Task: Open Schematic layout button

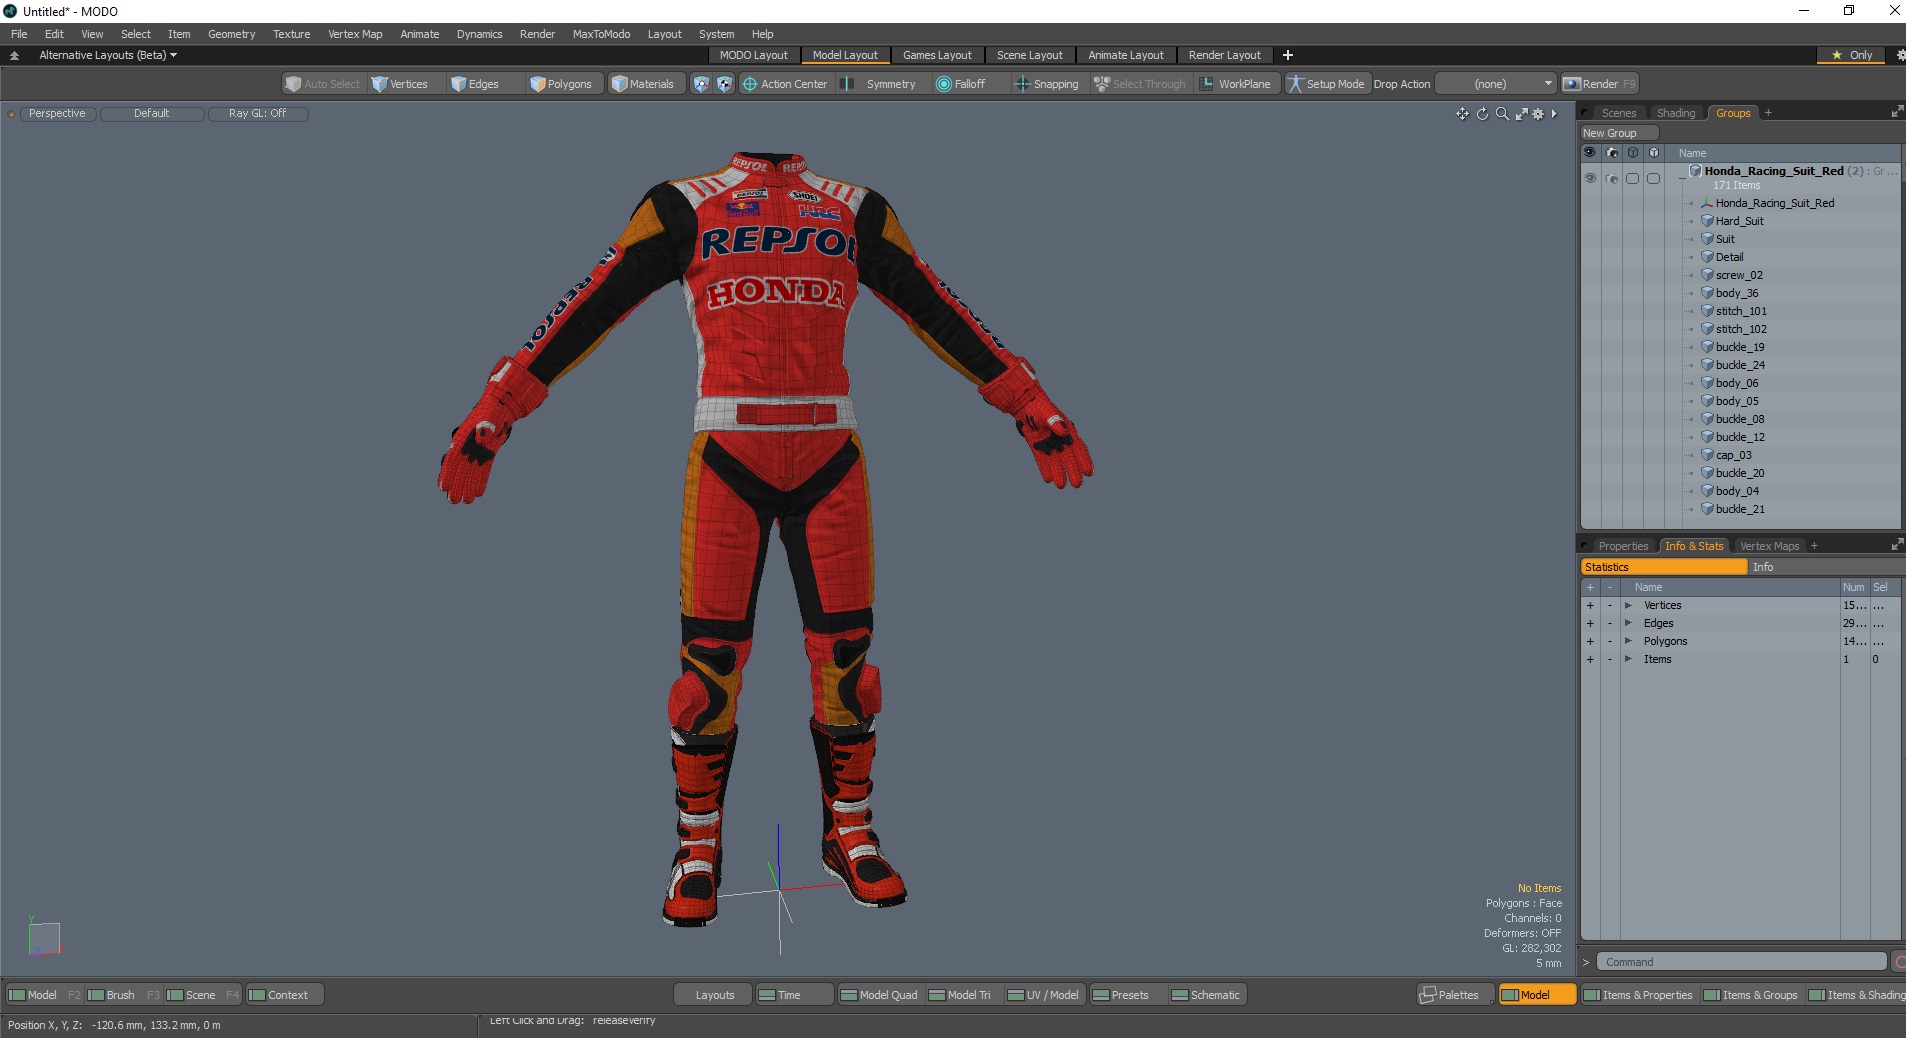Action: pos(1206,995)
